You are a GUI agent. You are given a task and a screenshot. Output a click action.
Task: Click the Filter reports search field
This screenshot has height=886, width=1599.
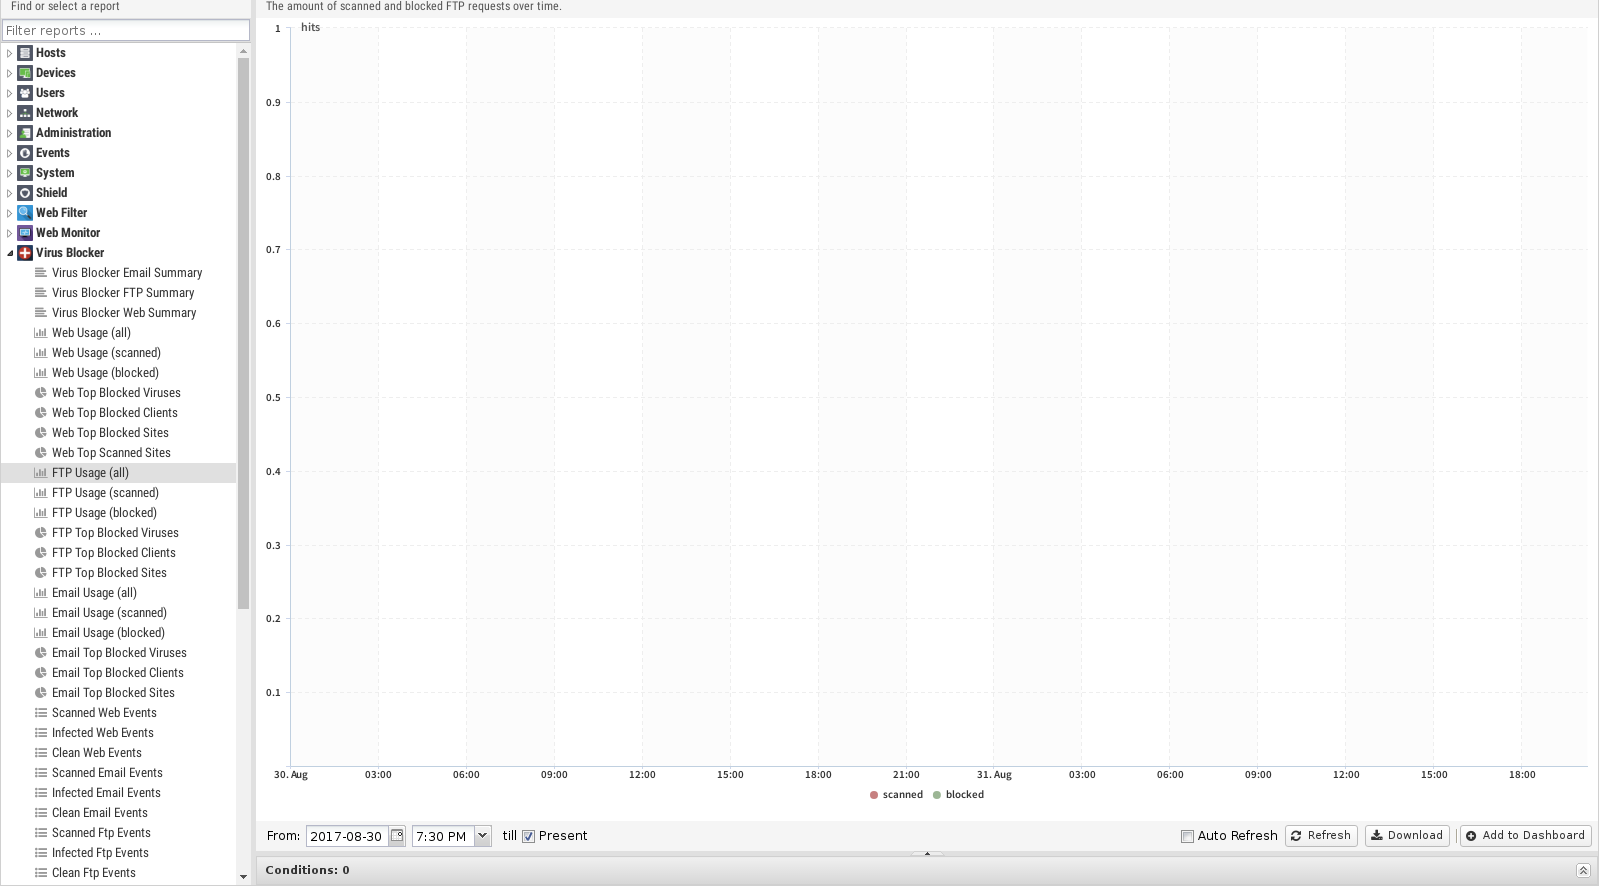pyautogui.click(x=126, y=30)
